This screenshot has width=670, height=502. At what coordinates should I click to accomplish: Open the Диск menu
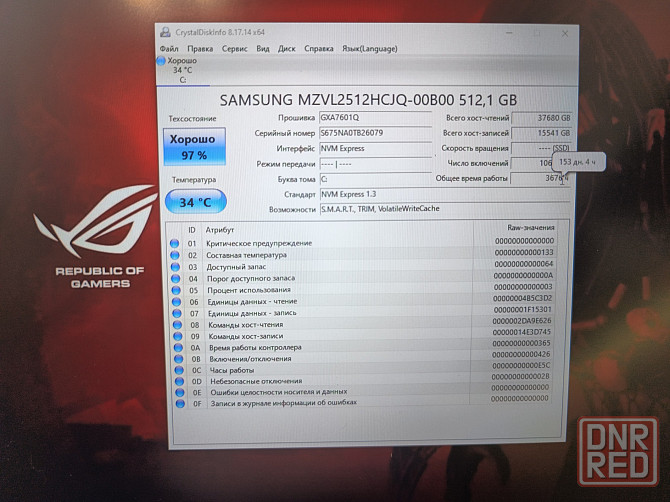pyautogui.click(x=286, y=49)
